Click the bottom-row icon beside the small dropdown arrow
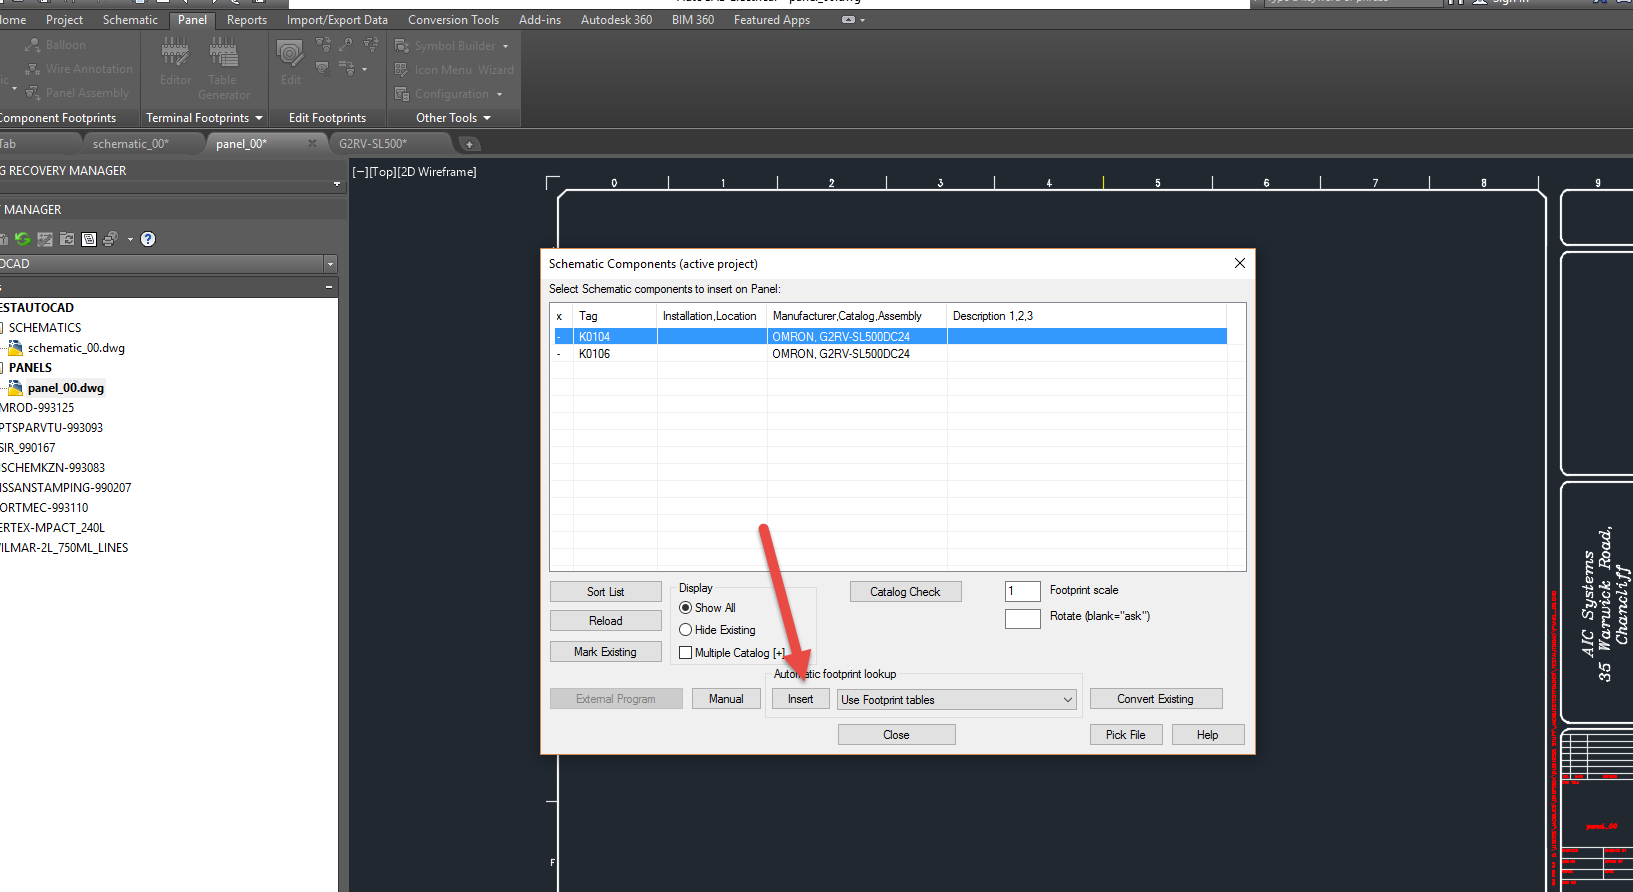 click(347, 69)
